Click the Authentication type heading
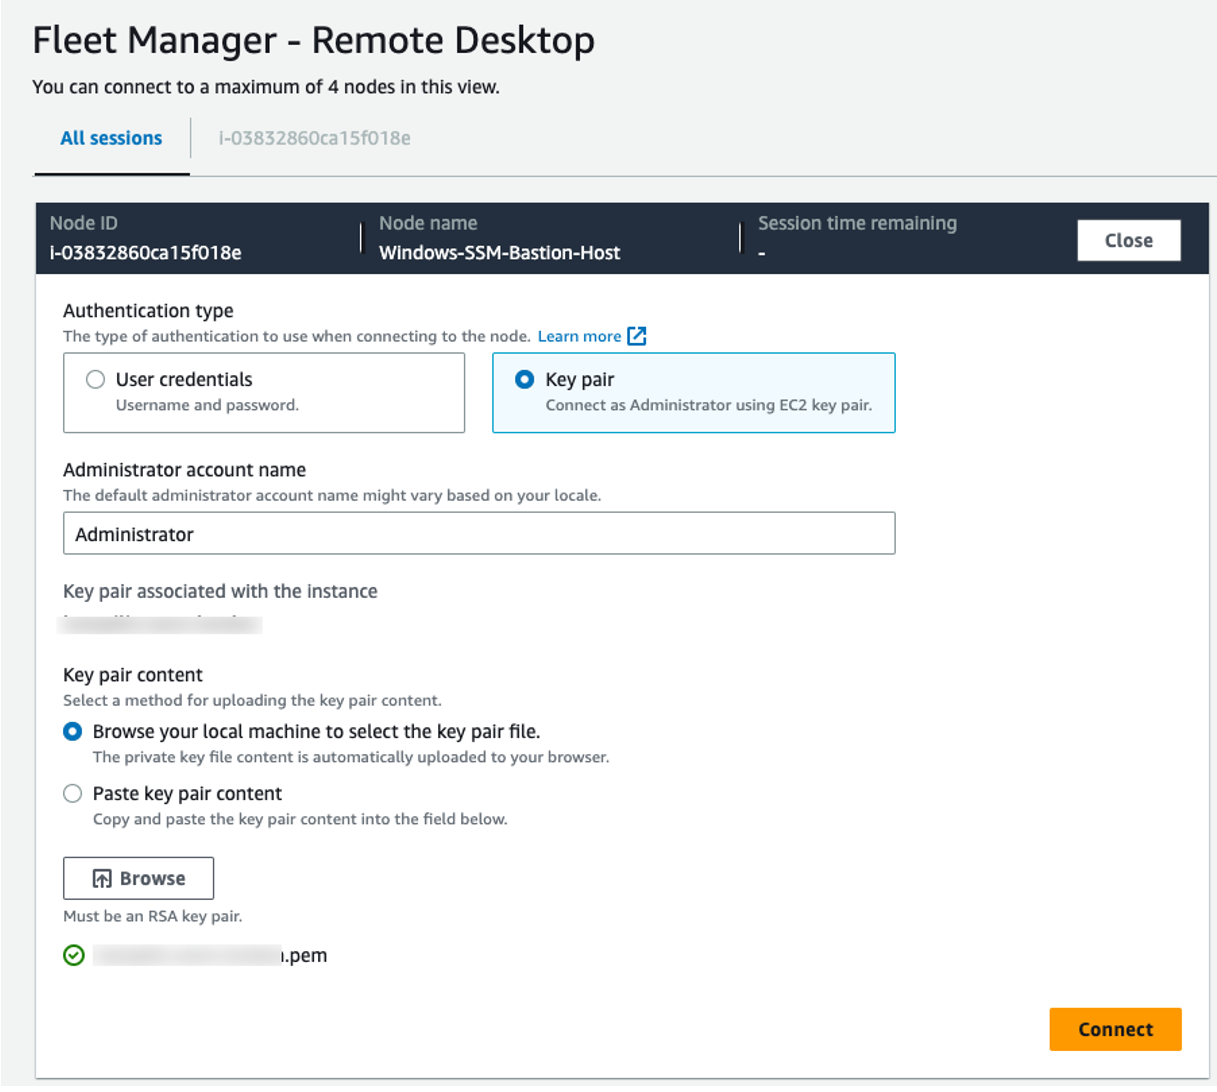1217x1092 pixels. pyautogui.click(x=148, y=311)
